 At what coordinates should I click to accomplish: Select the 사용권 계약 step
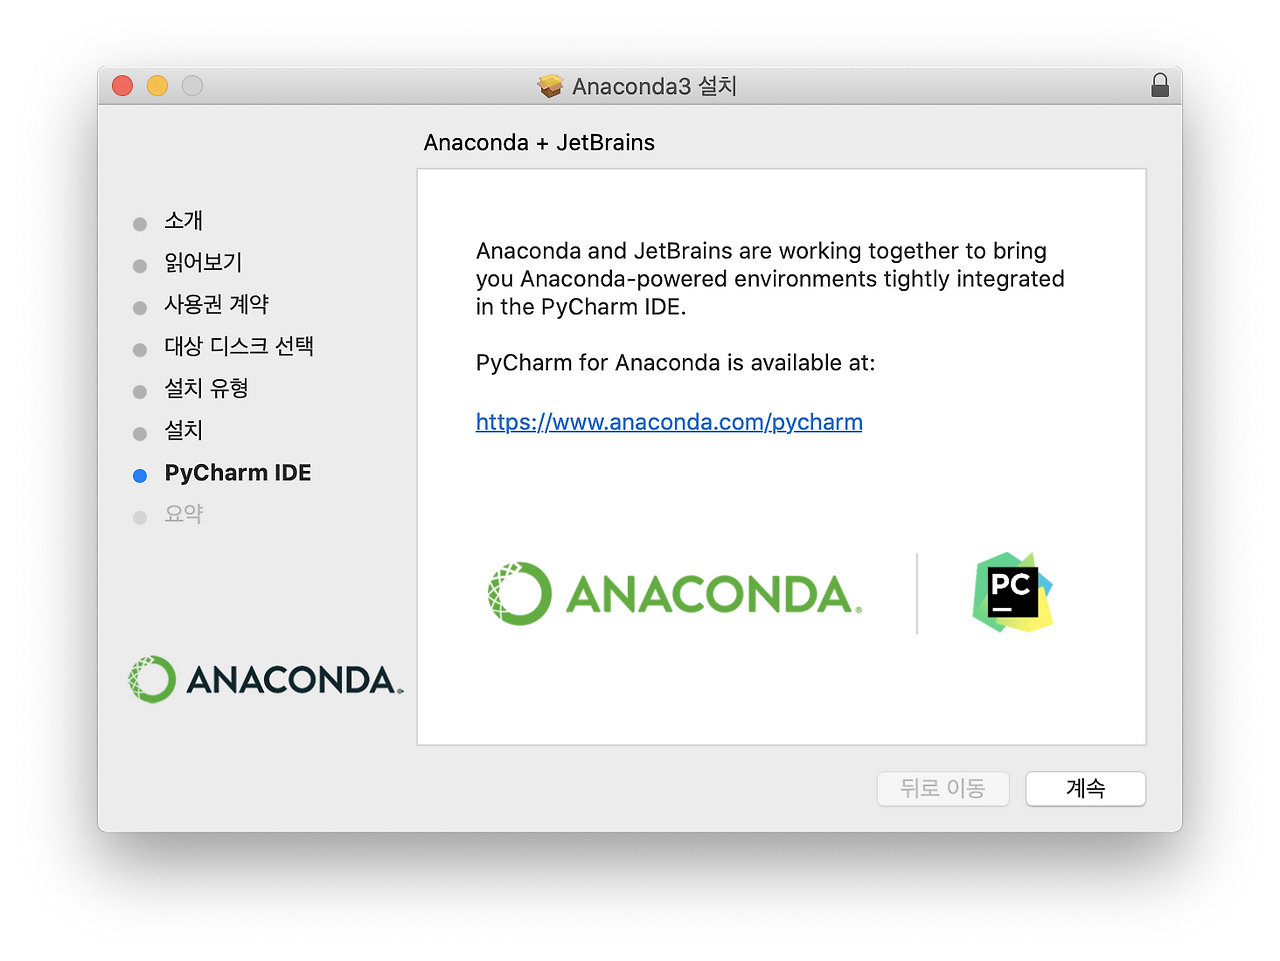tap(217, 304)
